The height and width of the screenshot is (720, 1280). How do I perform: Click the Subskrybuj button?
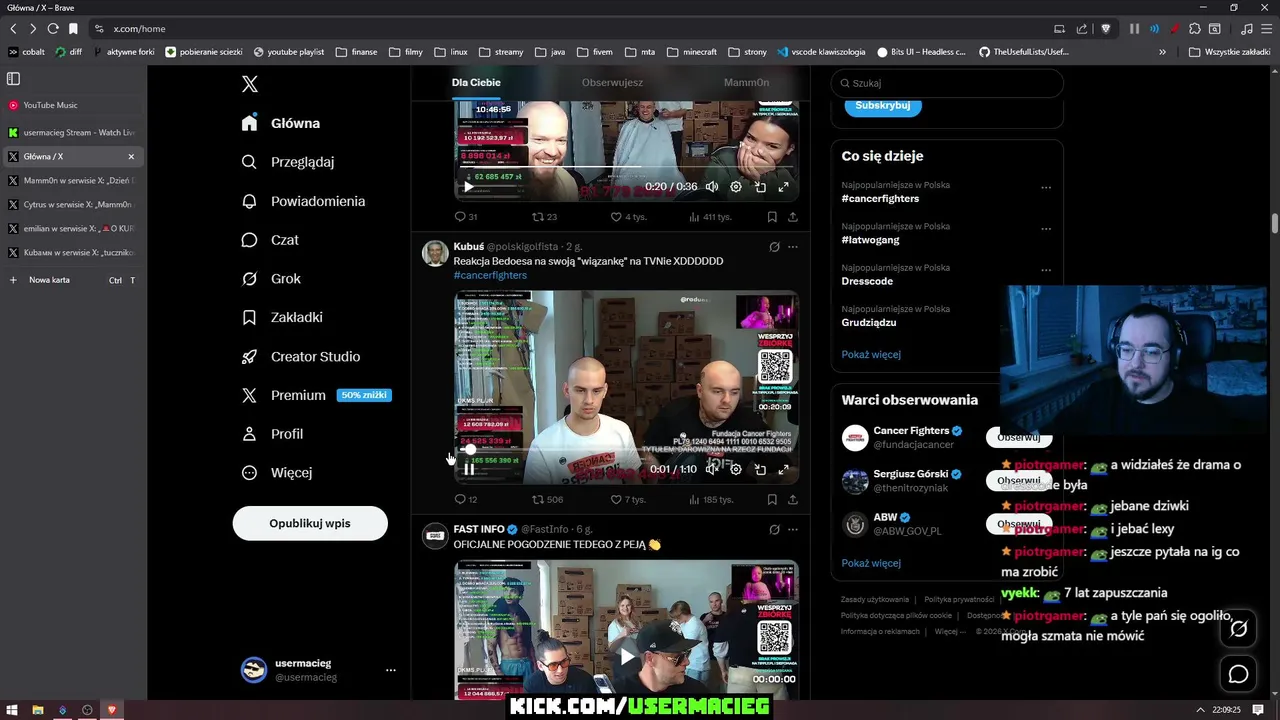[x=883, y=105]
